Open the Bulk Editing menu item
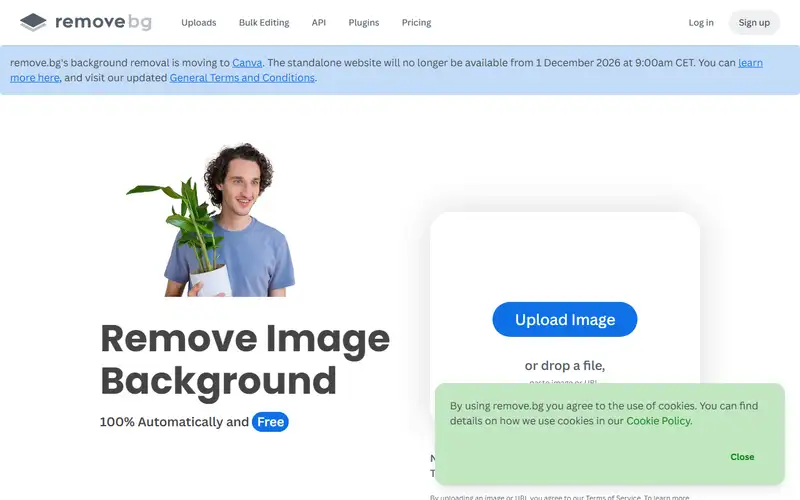800x500 pixels. click(x=264, y=22)
